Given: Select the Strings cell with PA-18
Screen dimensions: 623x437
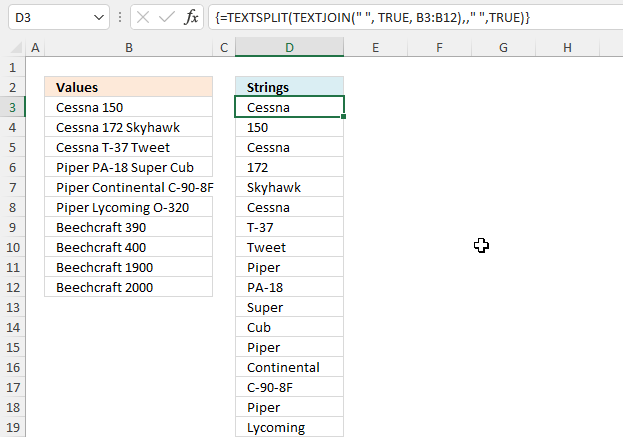Looking at the screenshot, I should tap(289, 287).
